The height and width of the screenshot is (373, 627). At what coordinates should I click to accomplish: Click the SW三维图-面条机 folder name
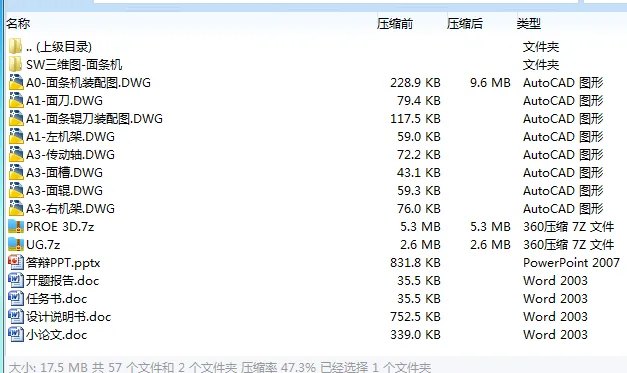click(74, 65)
